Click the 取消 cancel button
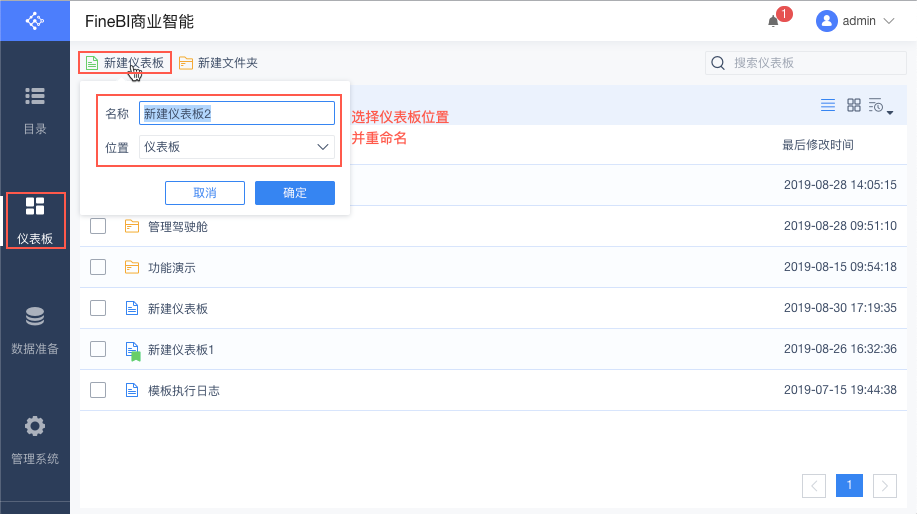Viewport: 917px width, 514px height. point(205,193)
